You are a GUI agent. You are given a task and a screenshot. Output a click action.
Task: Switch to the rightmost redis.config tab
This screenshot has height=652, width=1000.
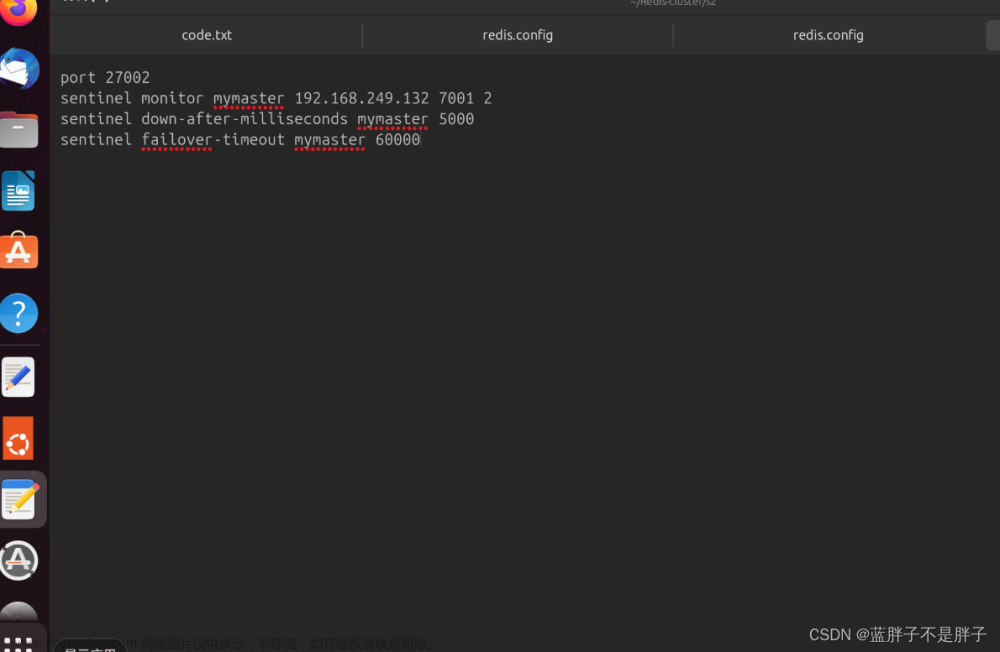coord(828,35)
